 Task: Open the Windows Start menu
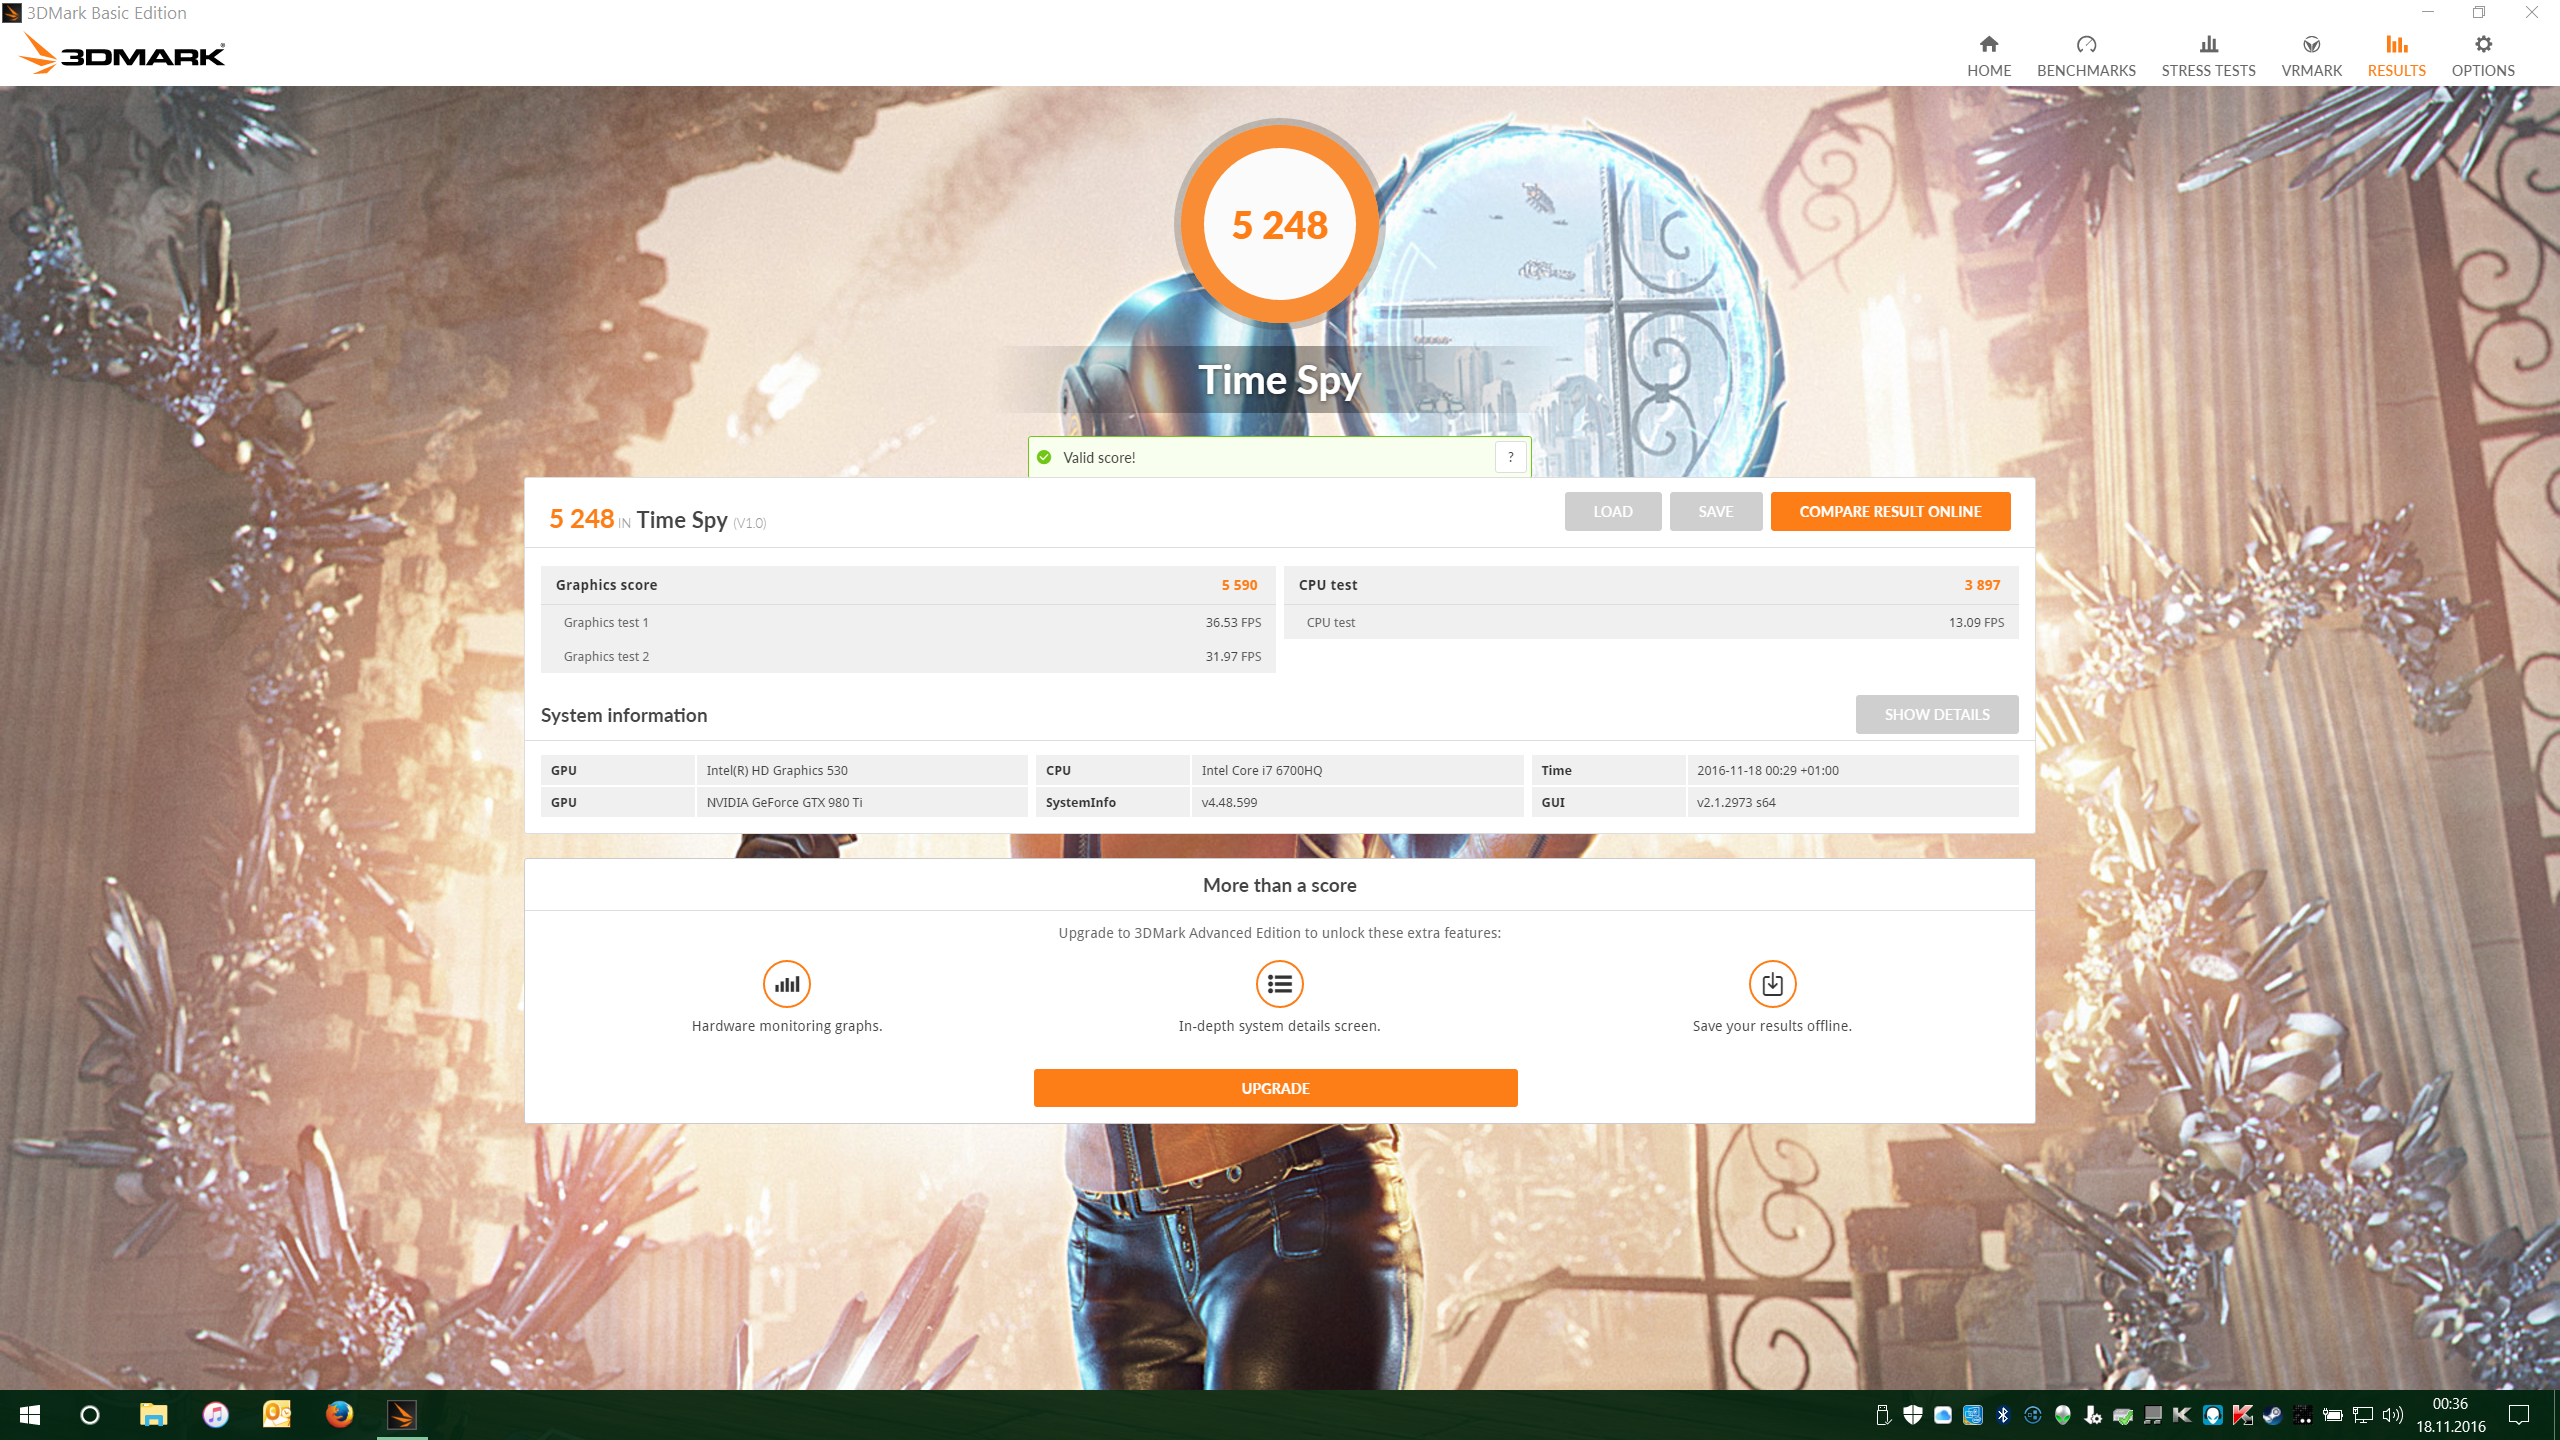click(x=29, y=1414)
